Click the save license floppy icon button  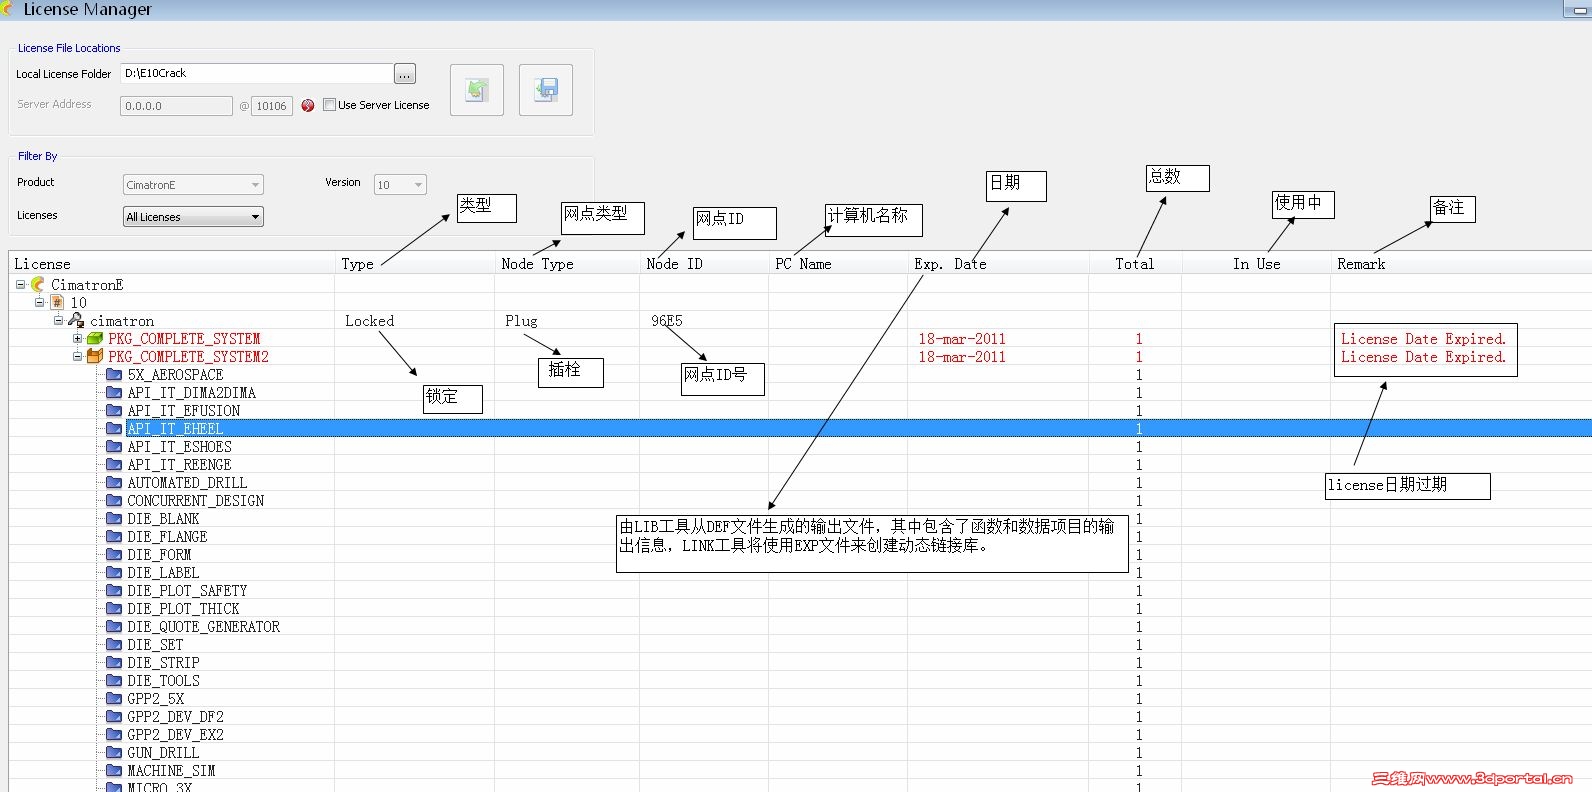pos(546,90)
